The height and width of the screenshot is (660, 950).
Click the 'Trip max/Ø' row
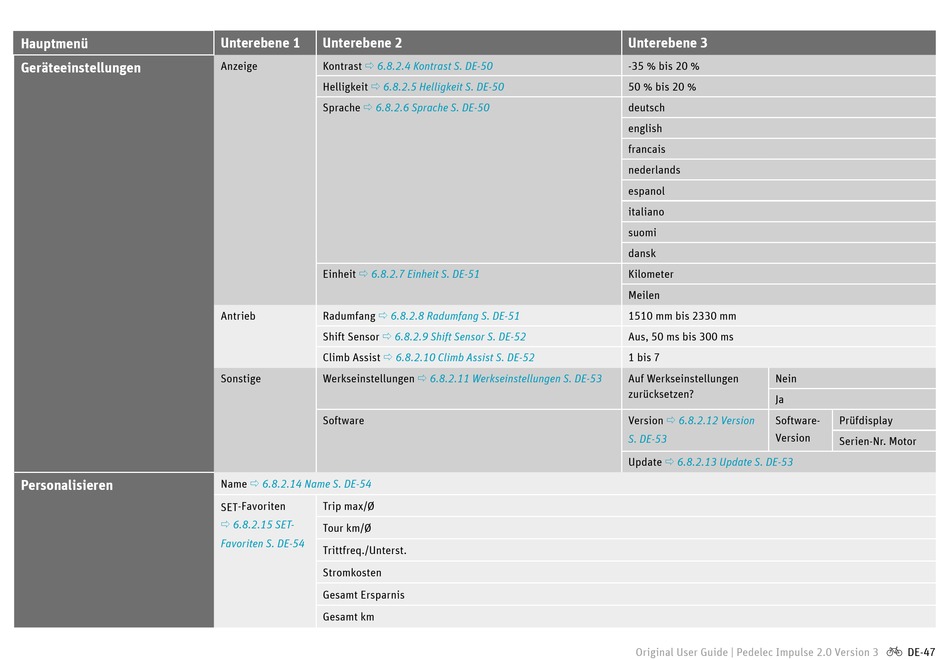626,506
